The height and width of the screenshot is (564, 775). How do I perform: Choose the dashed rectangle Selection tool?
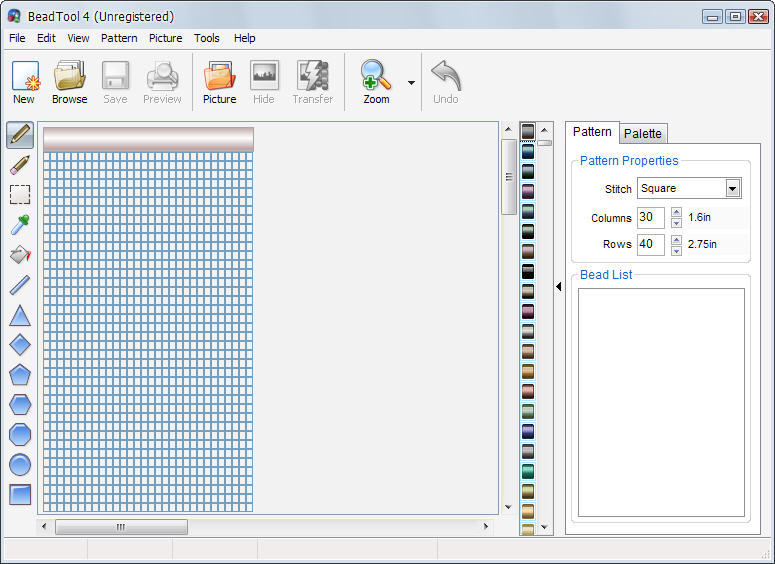tap(20, 195)
